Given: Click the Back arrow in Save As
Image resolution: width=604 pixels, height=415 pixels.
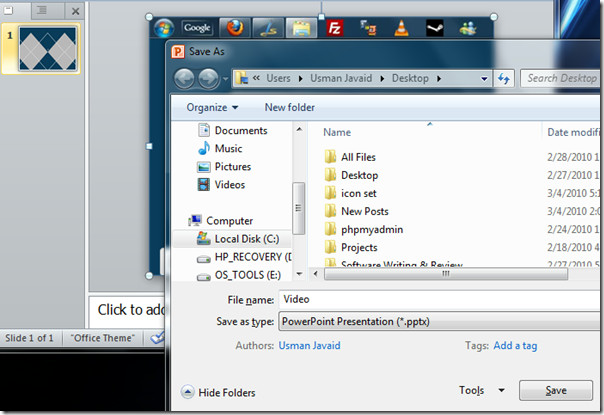Looking at the screenshot, I should [x=184, y=79].
